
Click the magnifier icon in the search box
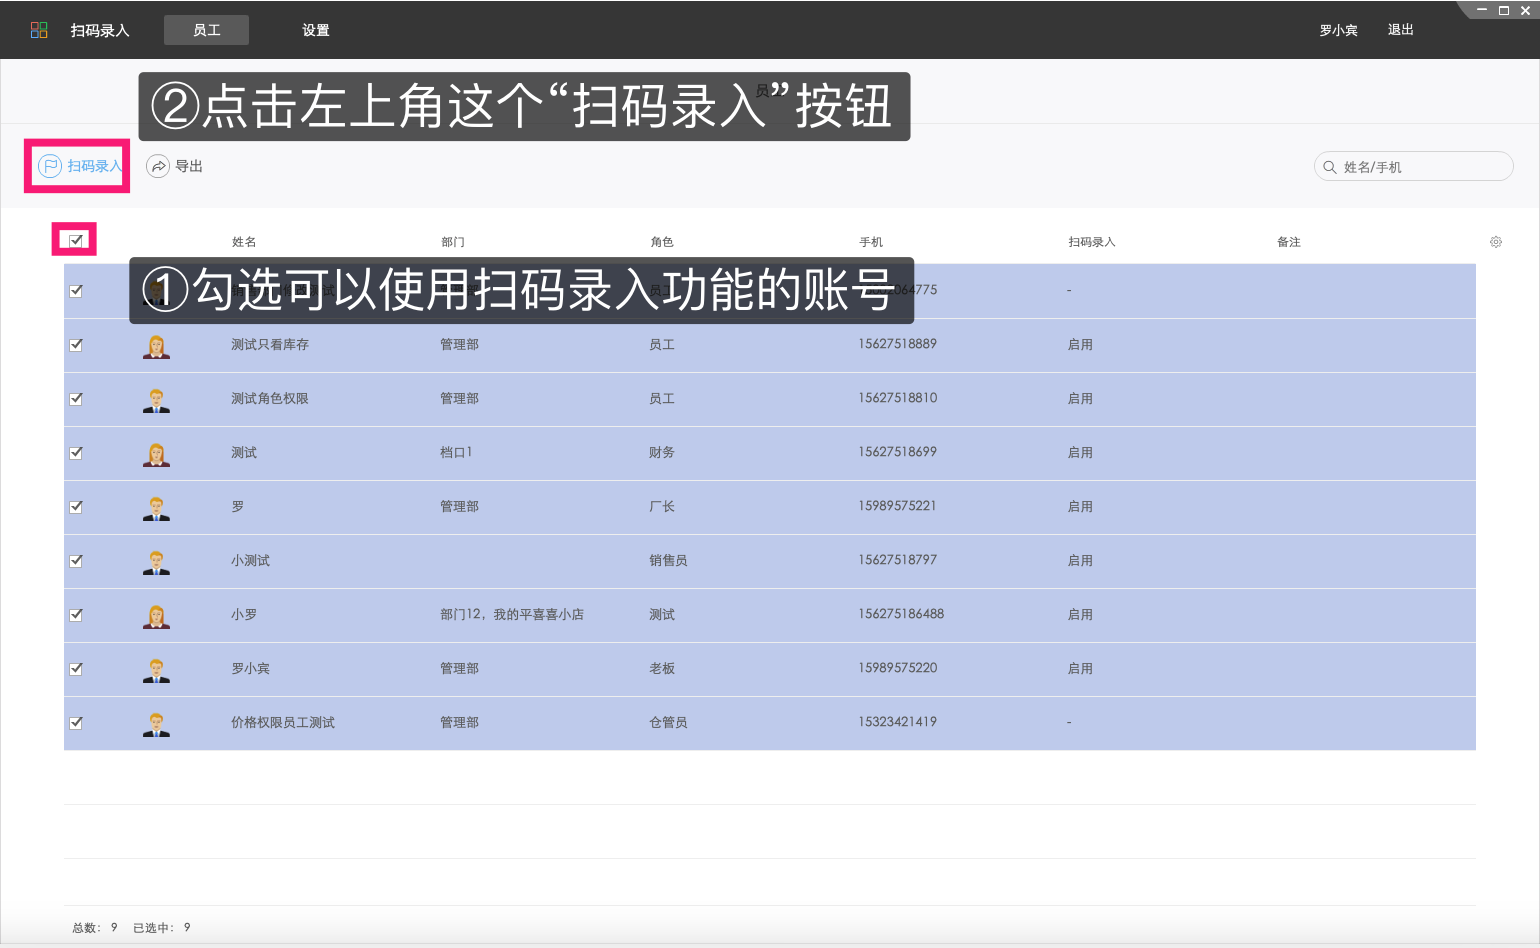(1329, 166)
